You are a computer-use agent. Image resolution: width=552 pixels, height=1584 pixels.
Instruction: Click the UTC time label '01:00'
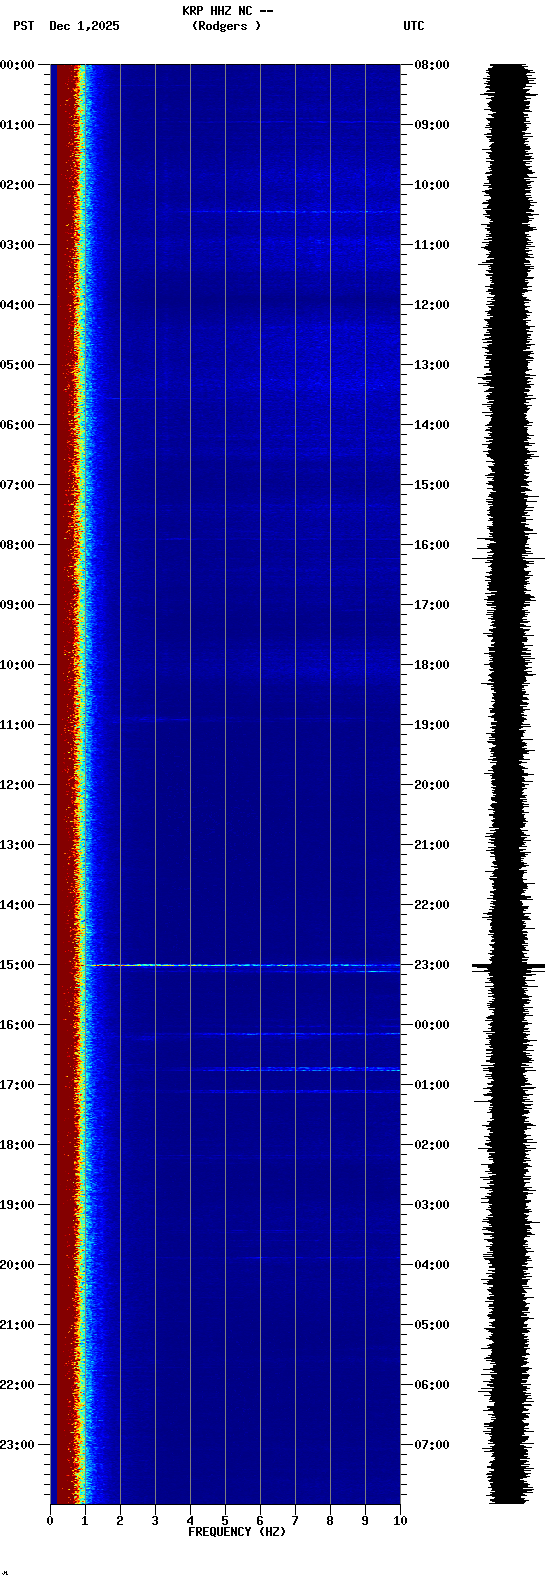click(432, 1085)
